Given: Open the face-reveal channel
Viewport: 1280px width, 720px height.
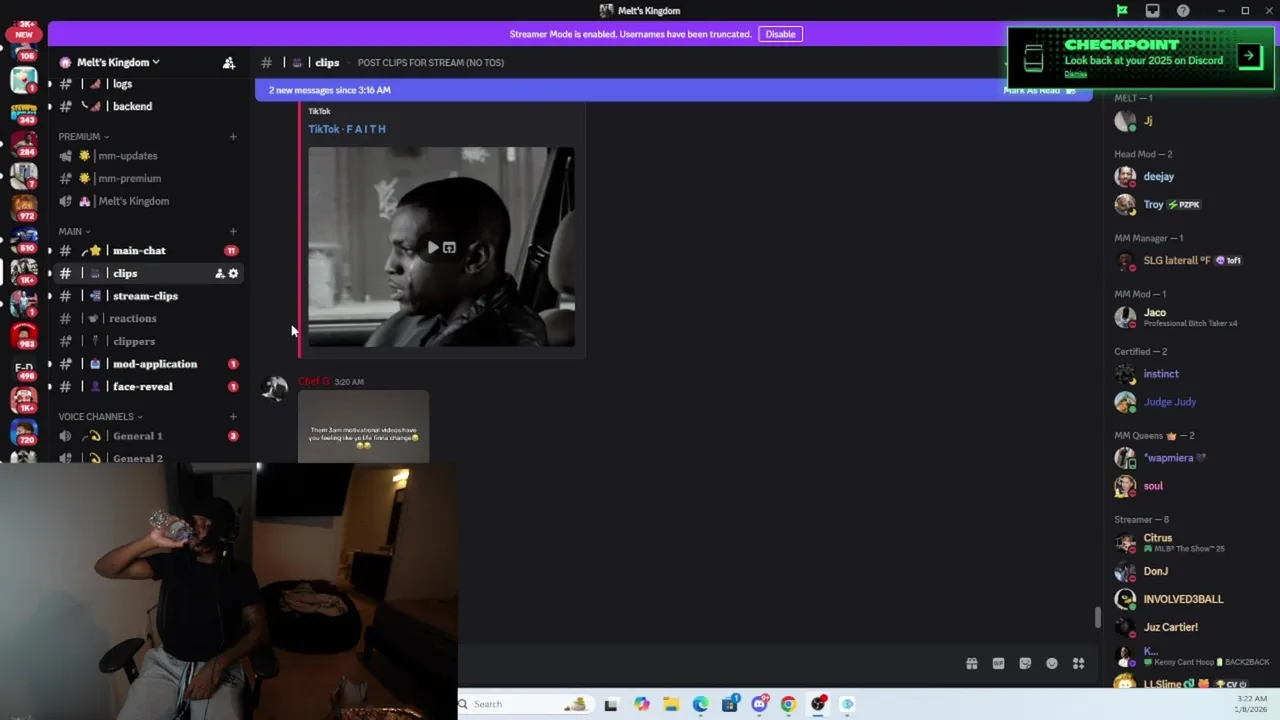Looking at the screenshot, I should pyautogui.click(x=144, y=386).
